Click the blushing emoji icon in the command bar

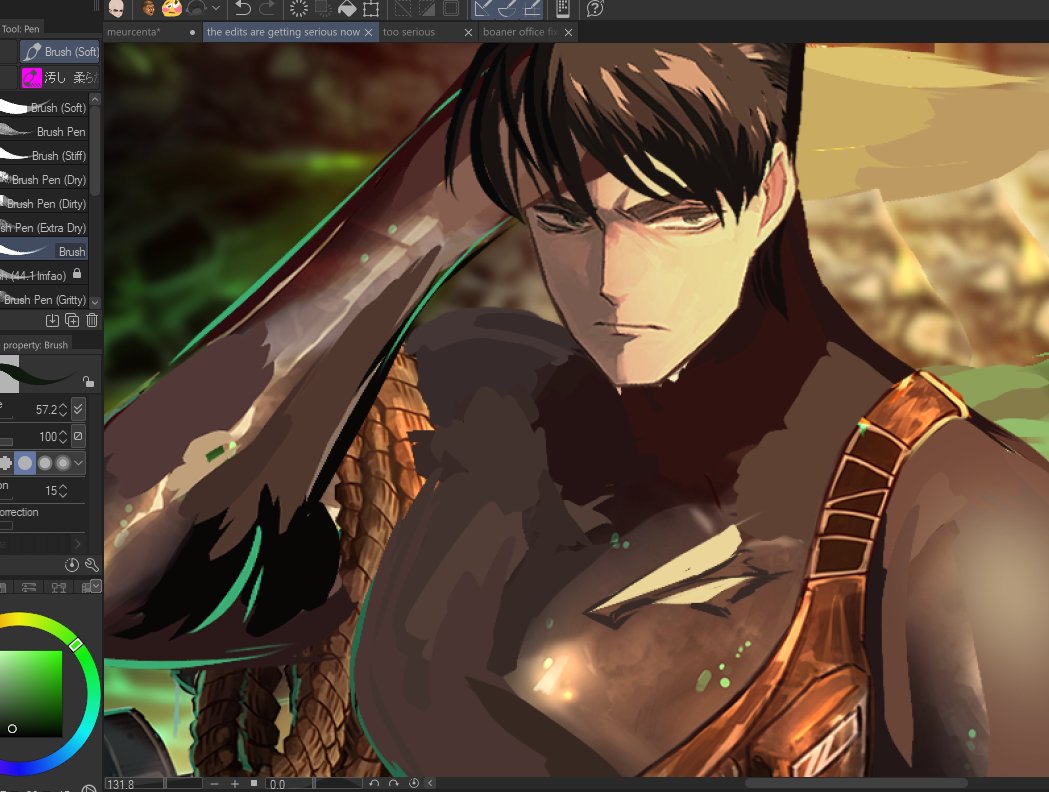coord(172,8)
